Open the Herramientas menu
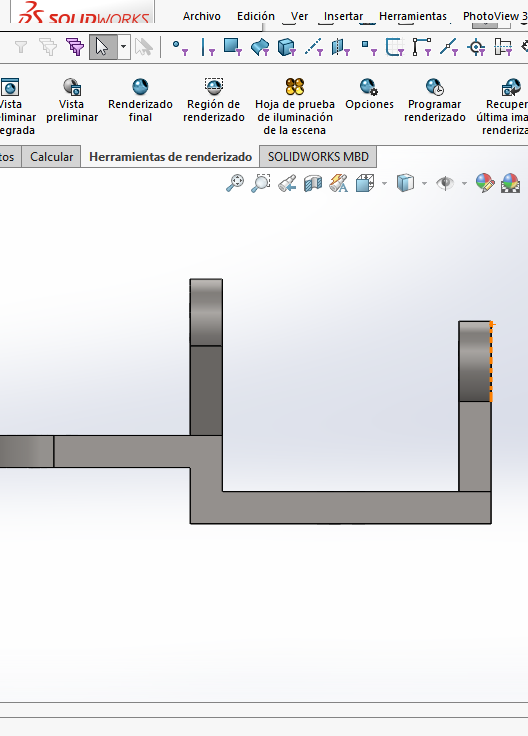 point(413,16)
